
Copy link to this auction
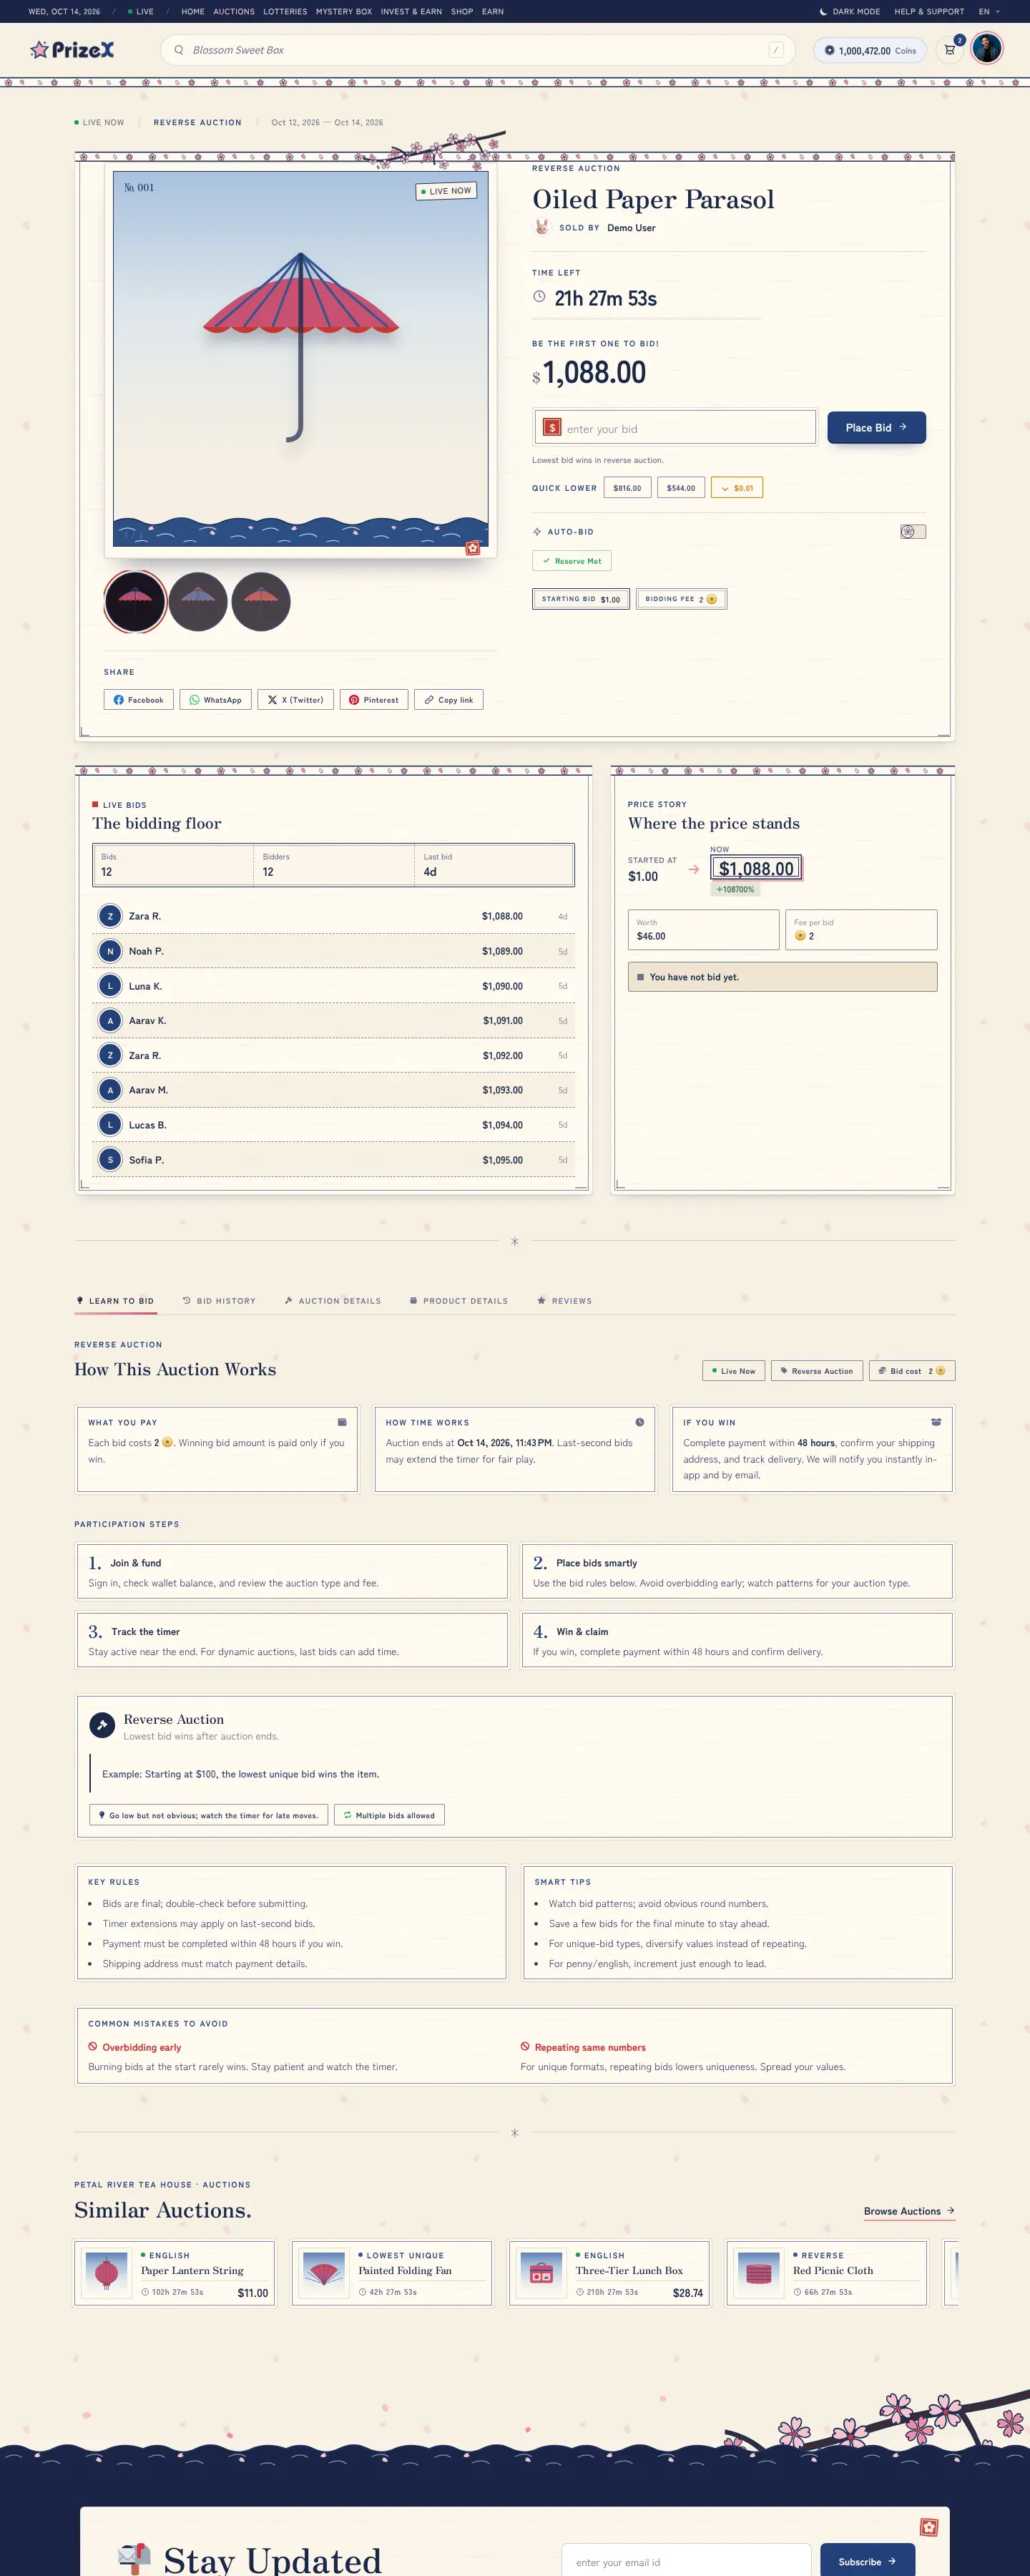point(448,700)
